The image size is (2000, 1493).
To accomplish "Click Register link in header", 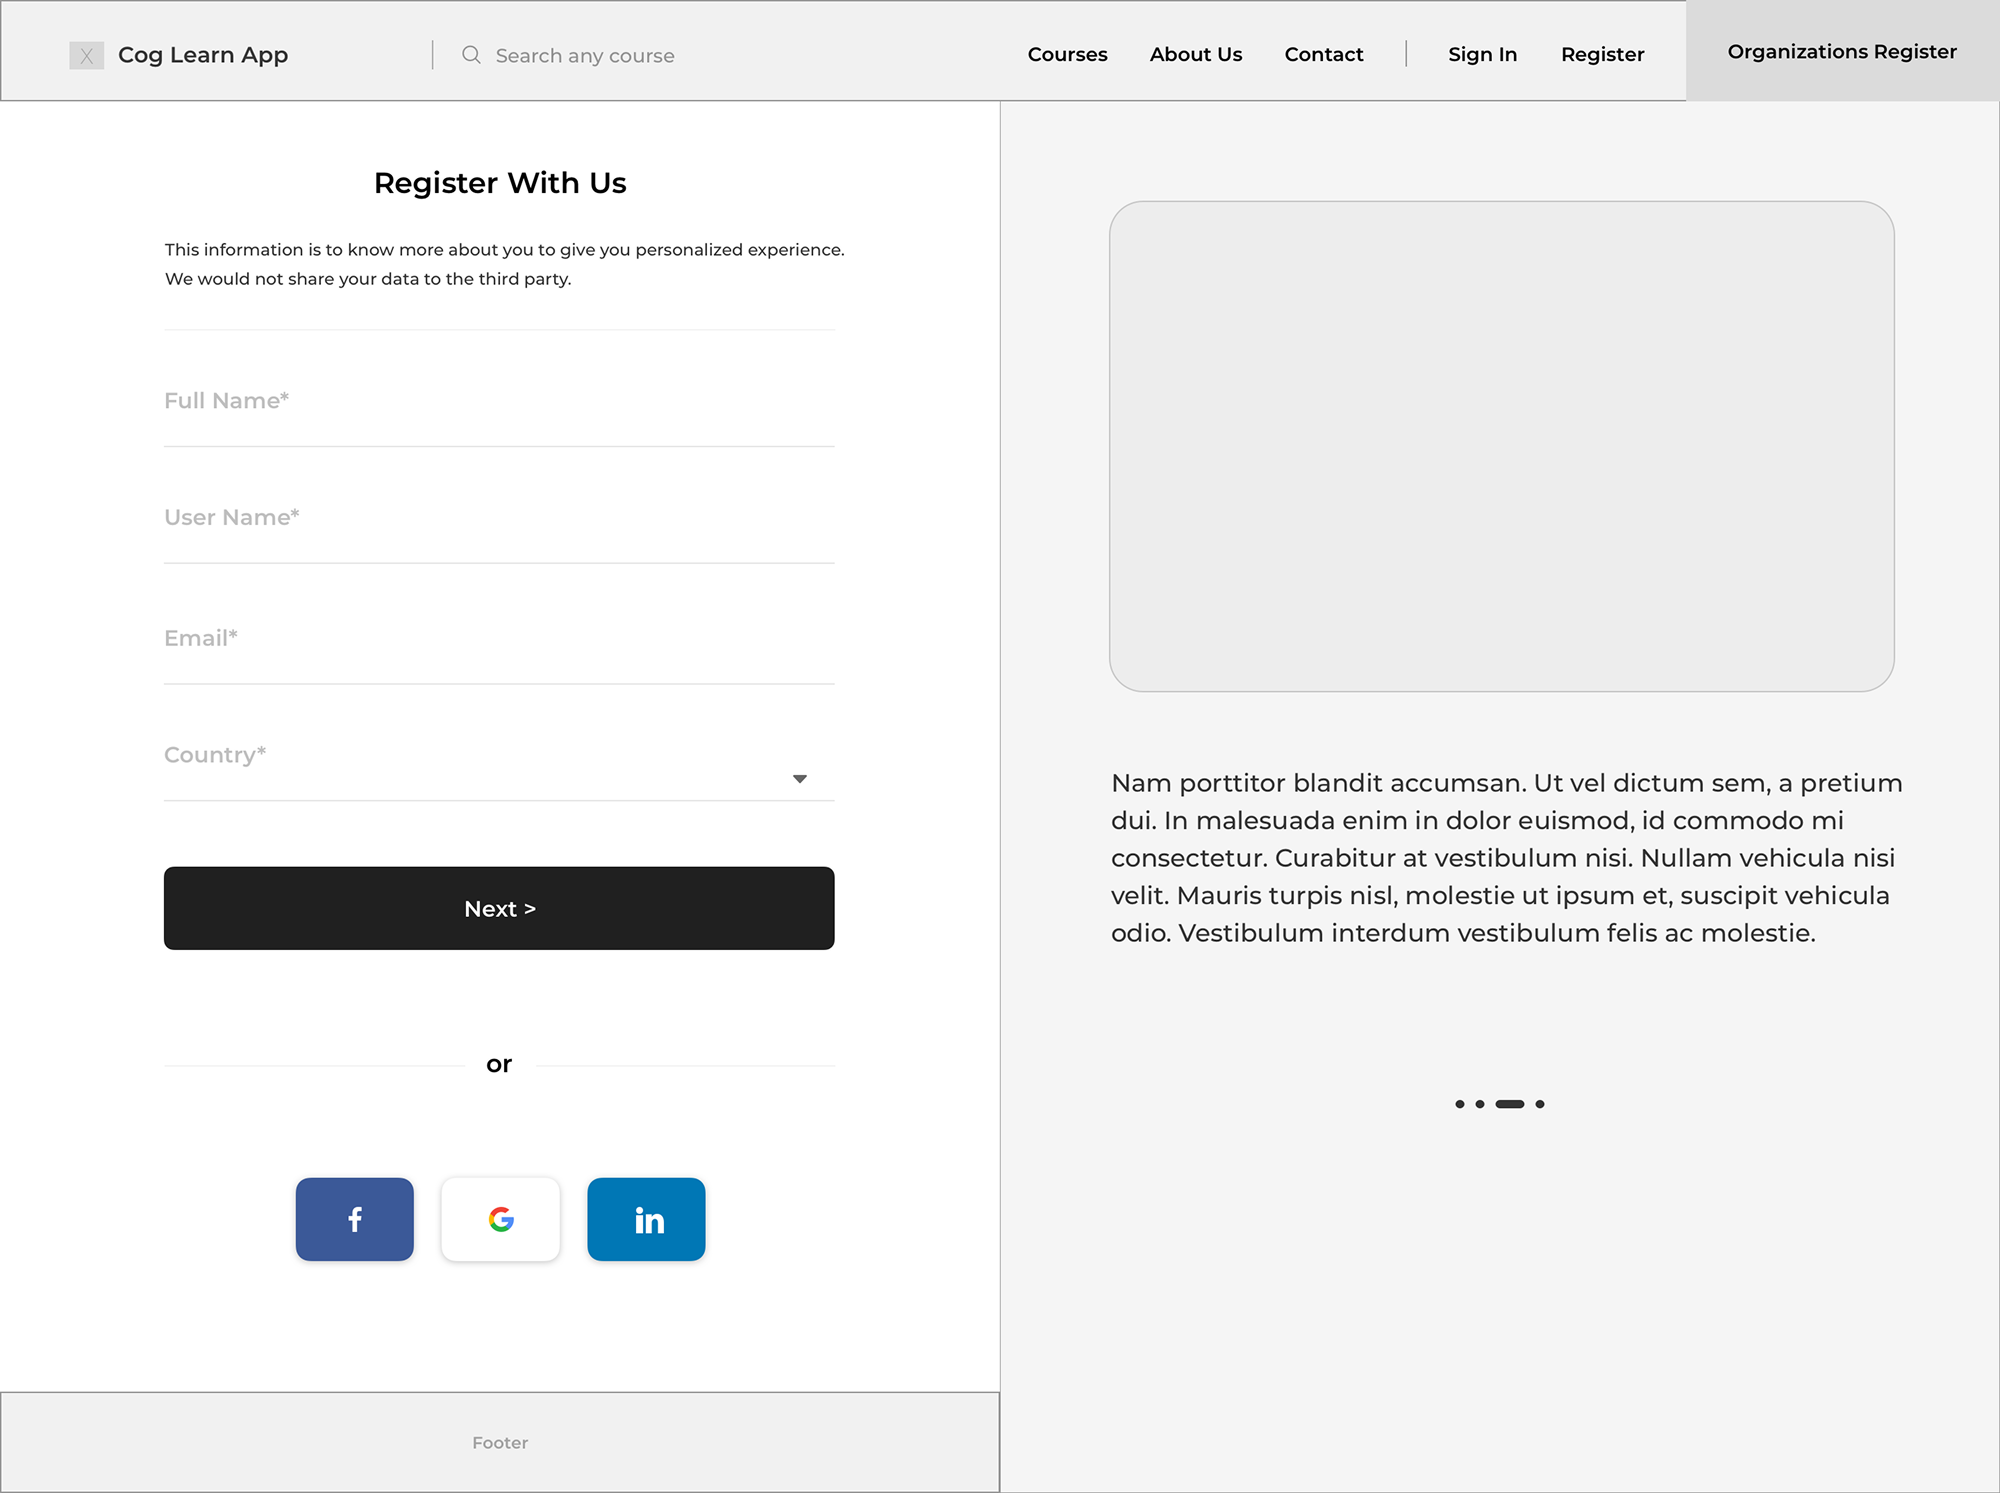I will [x=1603, y=55].
